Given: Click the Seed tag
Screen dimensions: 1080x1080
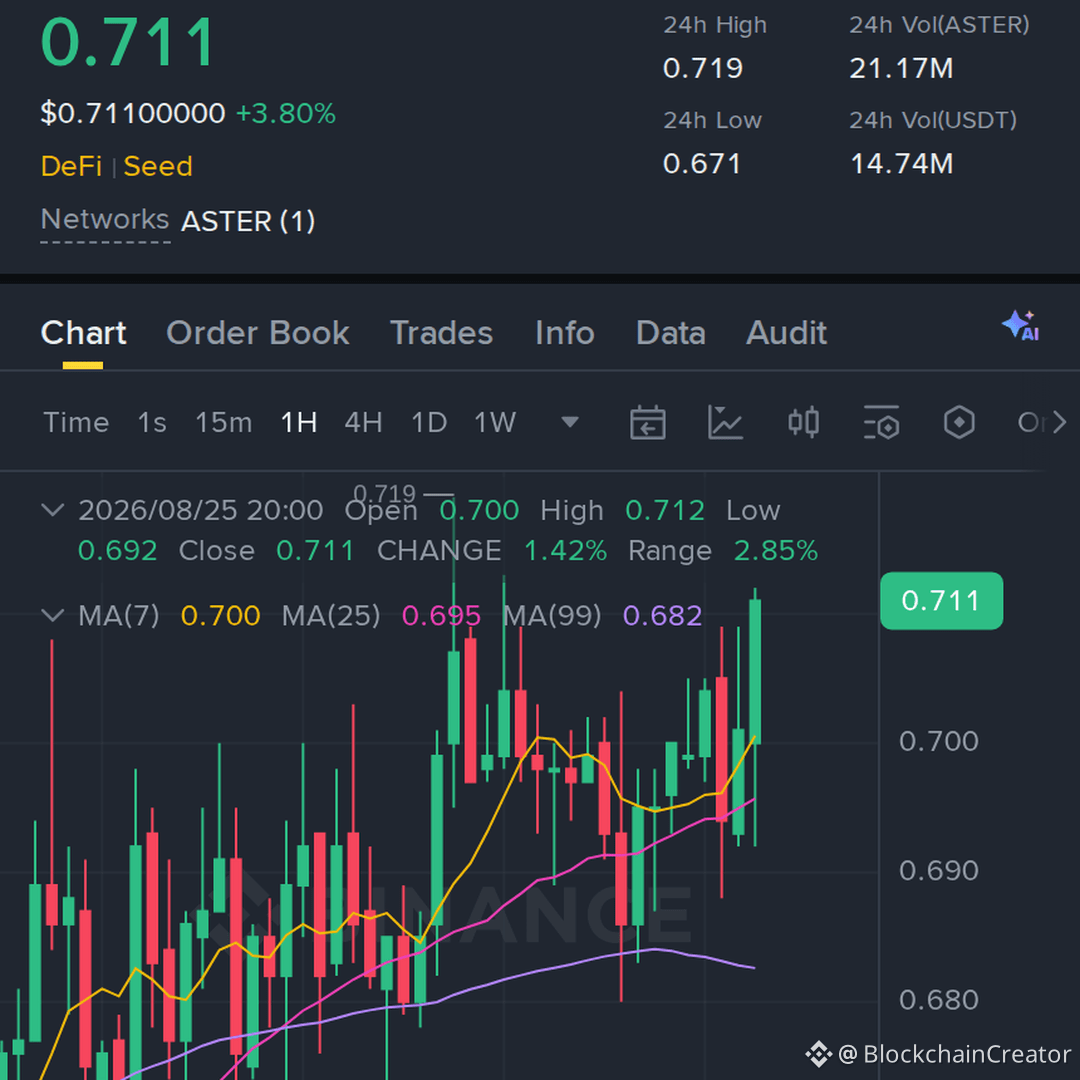Looking at the screenshot, I should click(x=158, y=167).
